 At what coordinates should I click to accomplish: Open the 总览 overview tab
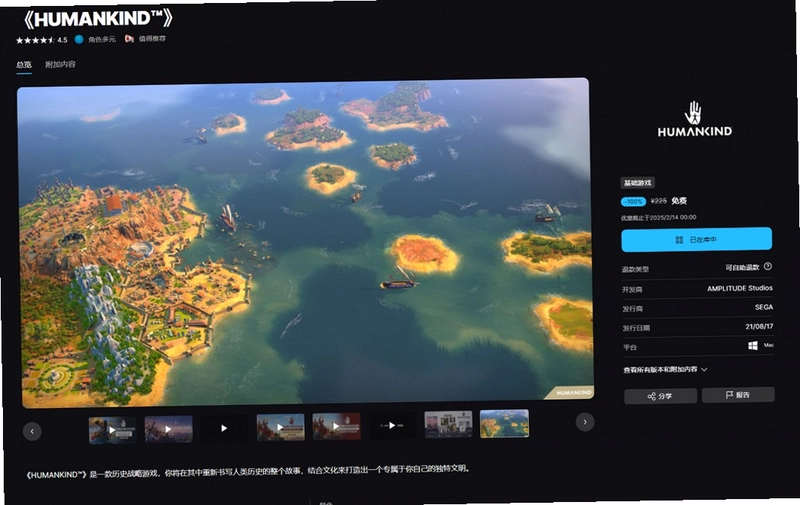click(x=24, y=65)
